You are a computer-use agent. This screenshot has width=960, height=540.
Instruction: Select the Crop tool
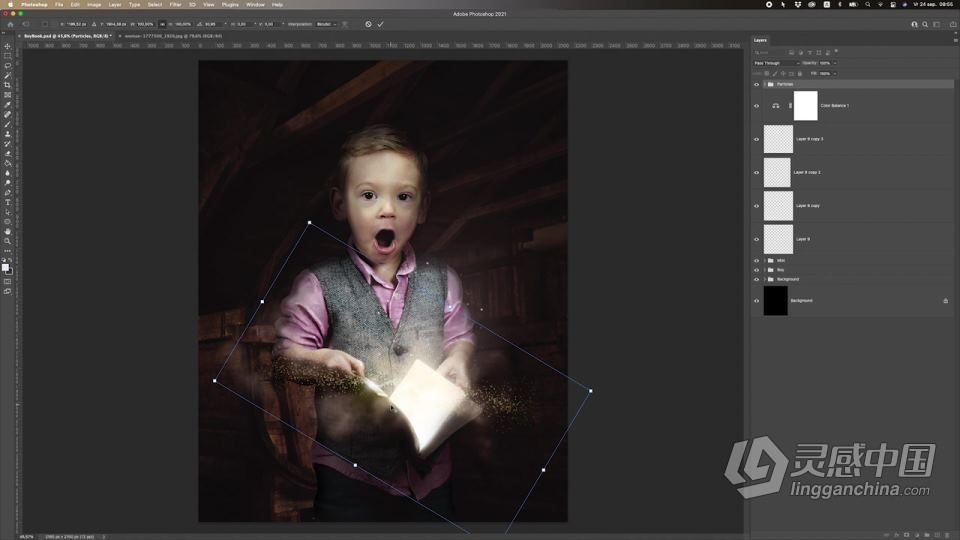click(7, 86)
